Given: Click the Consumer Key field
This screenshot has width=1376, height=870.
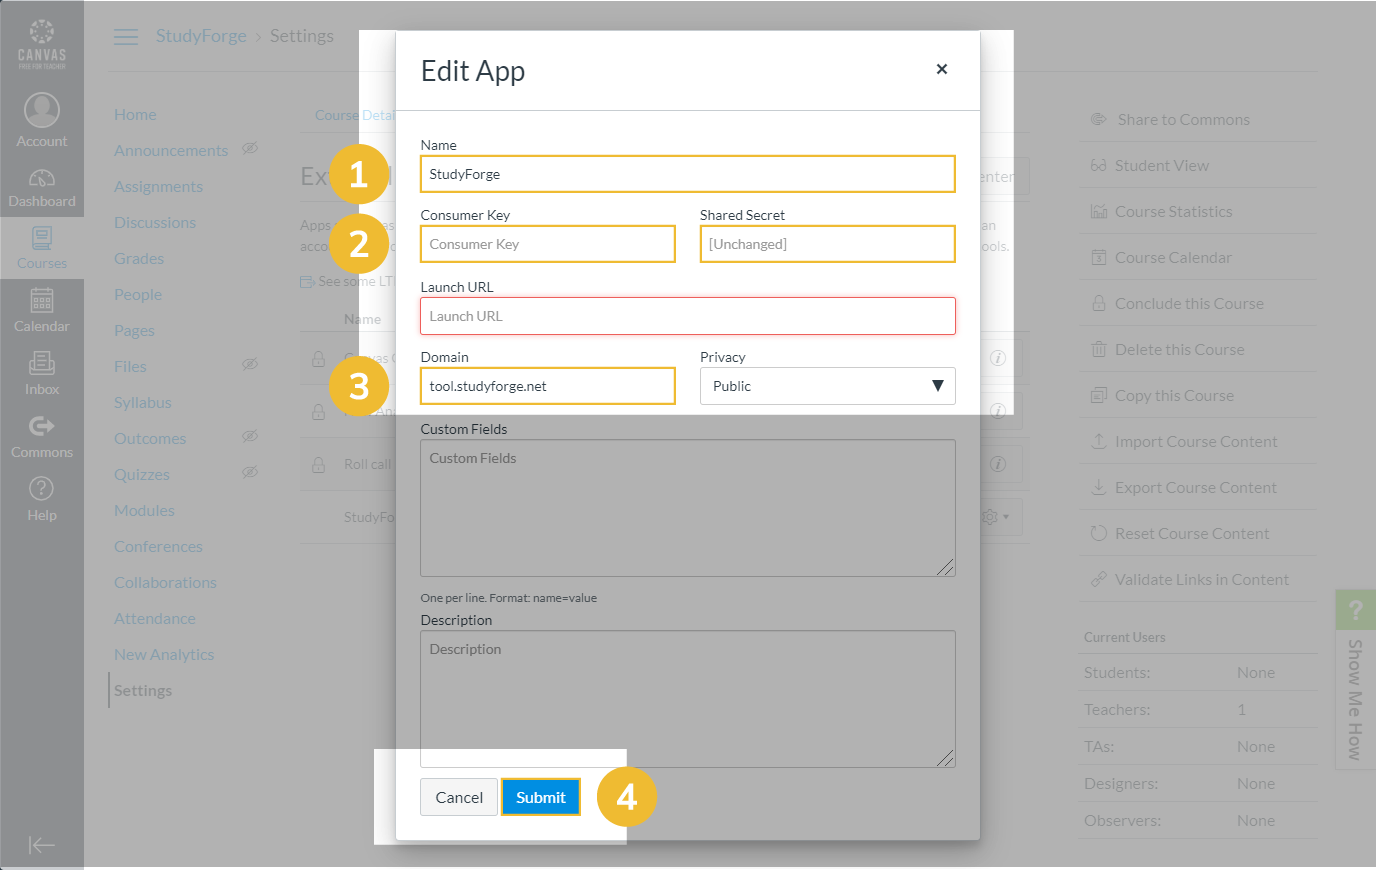Looking at the screenshot, I should pyautogui.click(x=548, y=244).
